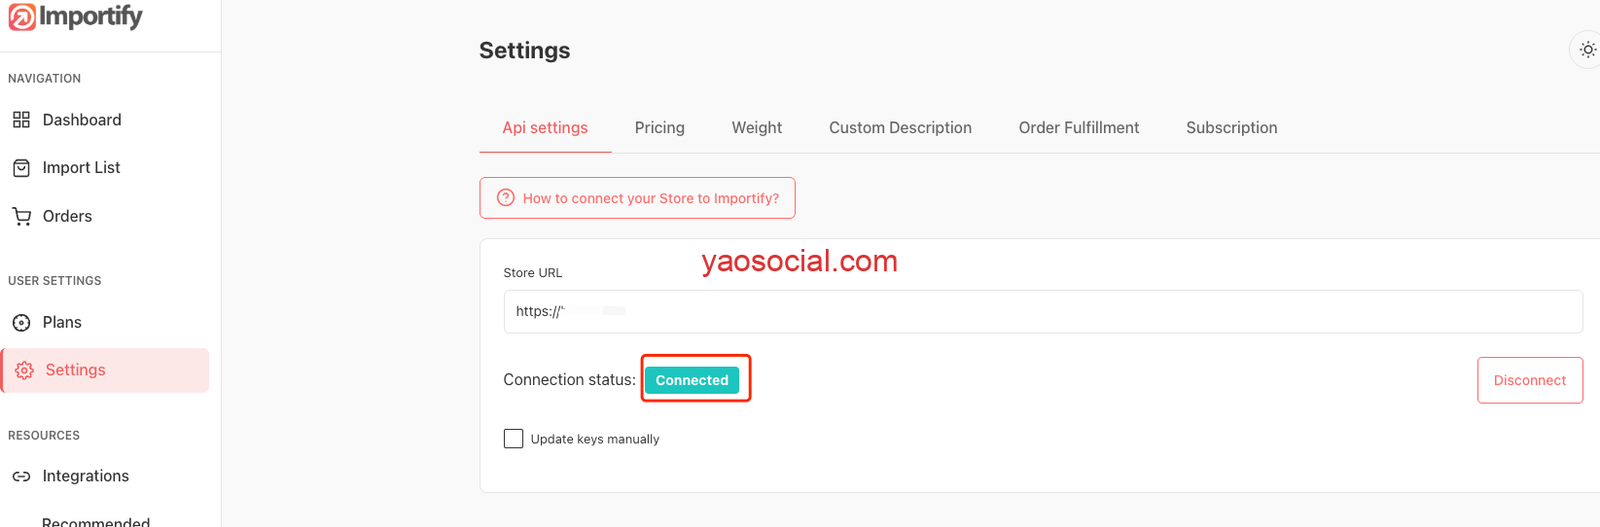This screenshot has width=1600, height=527.
Task: Click the Importify logo icon
Action: pos(22,17)
